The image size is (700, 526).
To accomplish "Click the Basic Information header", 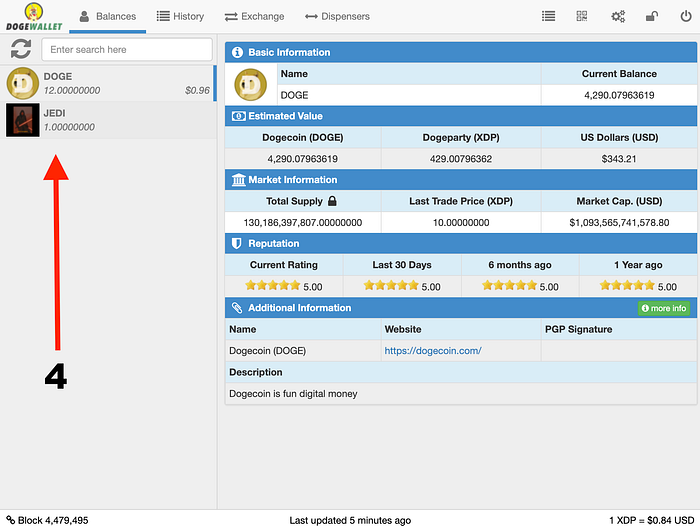I will 461,52.
